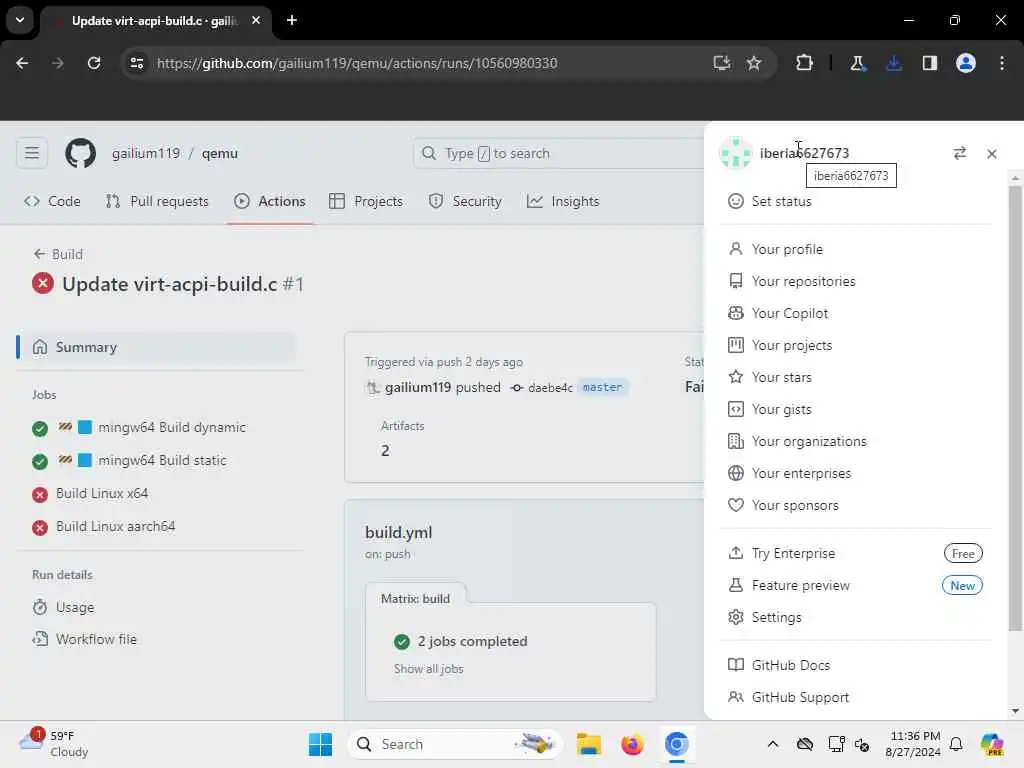
Task: Switch to the Pull requests tab
Action: point(157,201)
